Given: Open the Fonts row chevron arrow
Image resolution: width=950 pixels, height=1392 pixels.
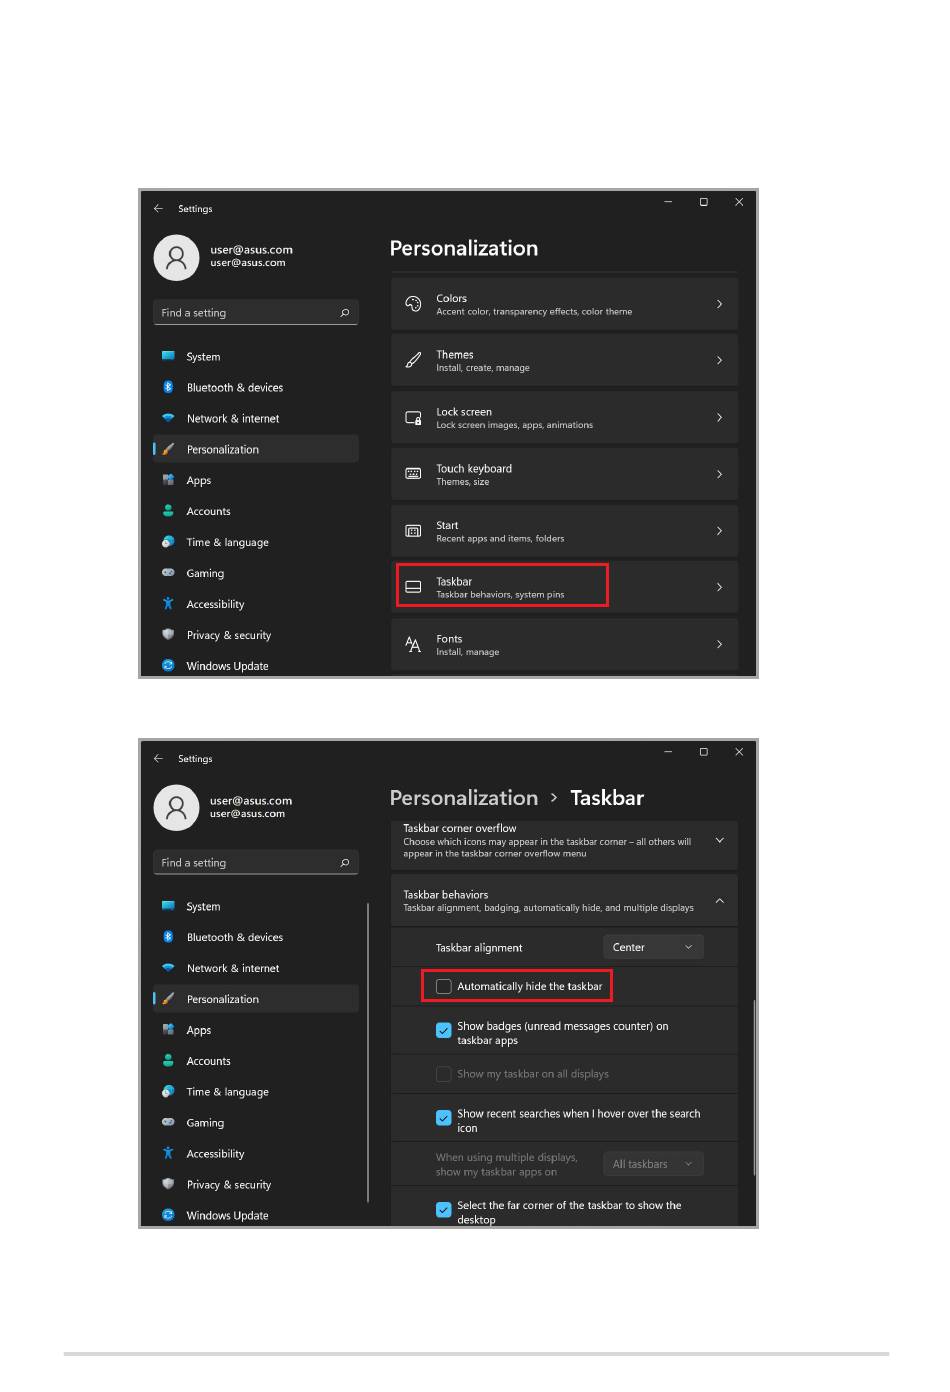Looking at the screenshot, I should pos(719,644).
